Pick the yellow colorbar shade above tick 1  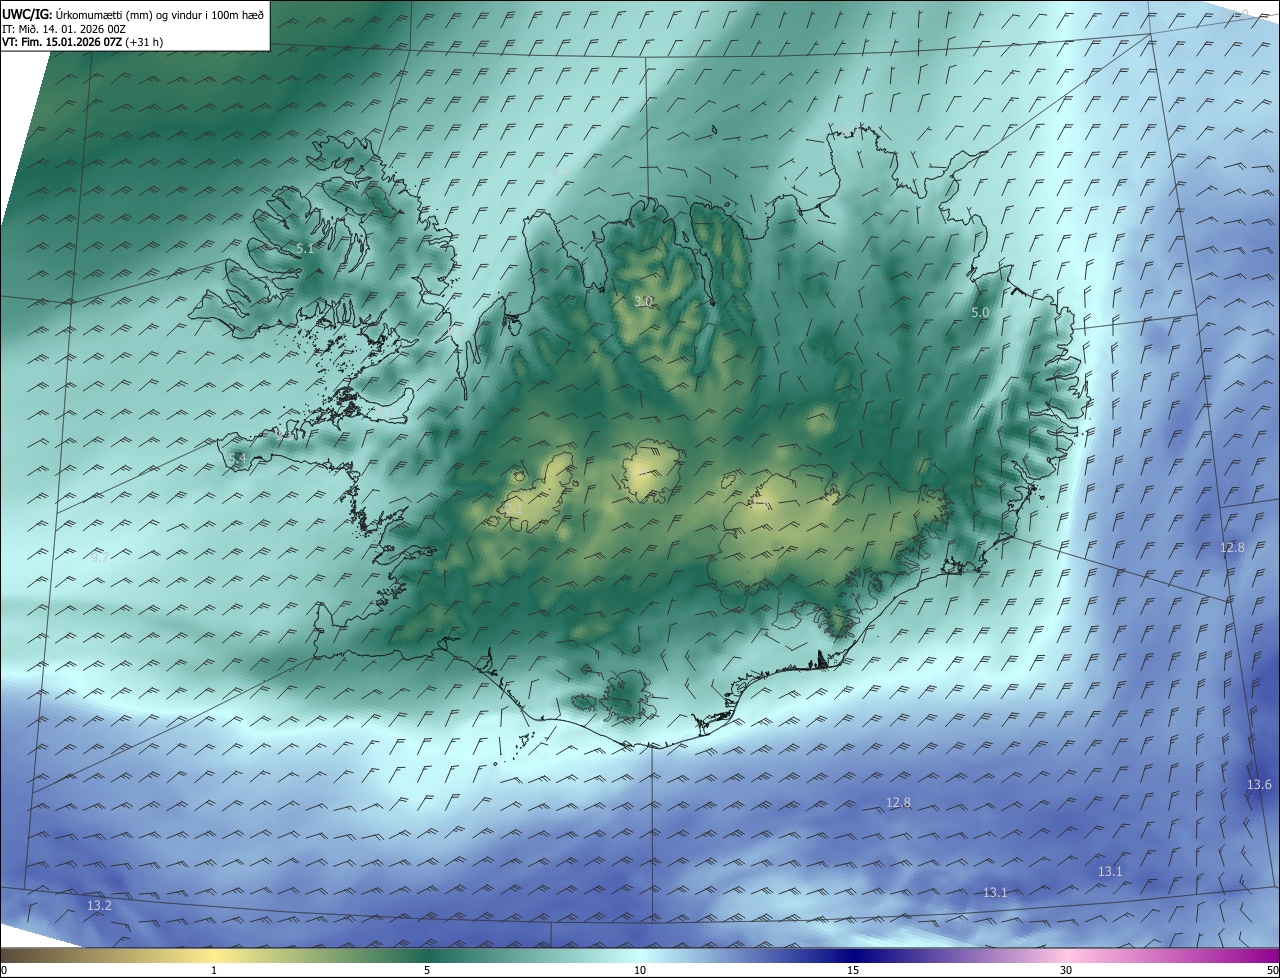coord(214,955)
